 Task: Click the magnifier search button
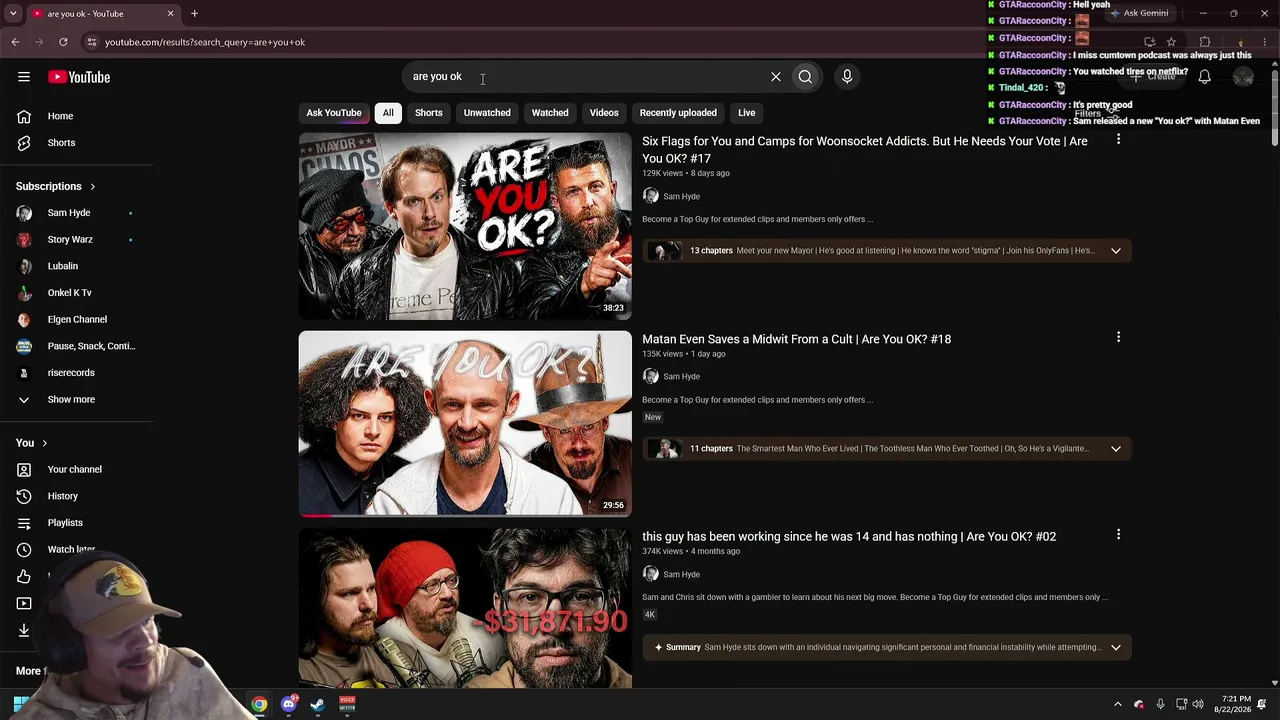(x=805, y=77)
